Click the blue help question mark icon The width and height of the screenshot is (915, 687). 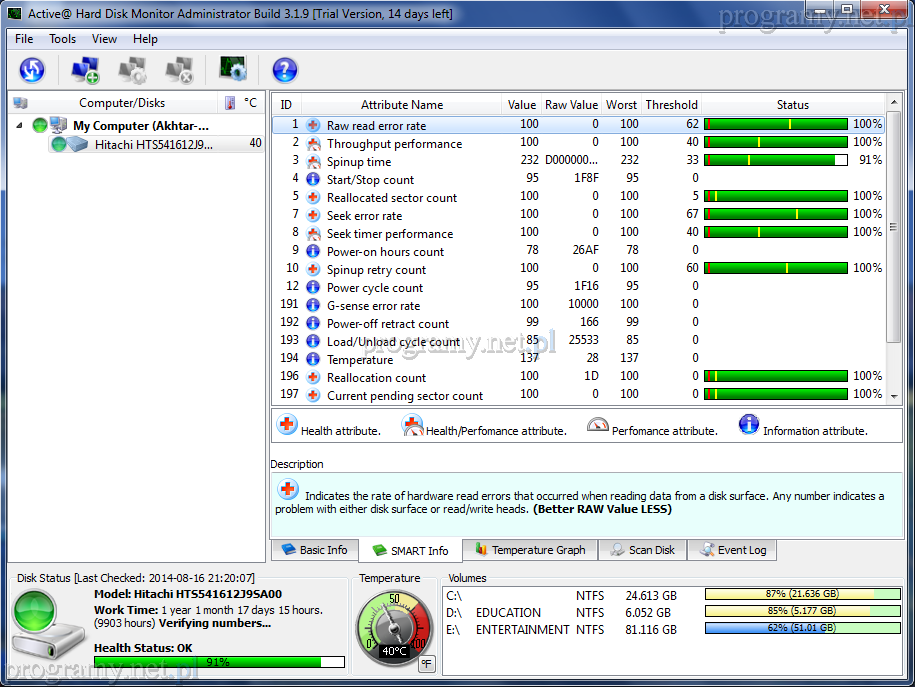[x=285, y=69]
